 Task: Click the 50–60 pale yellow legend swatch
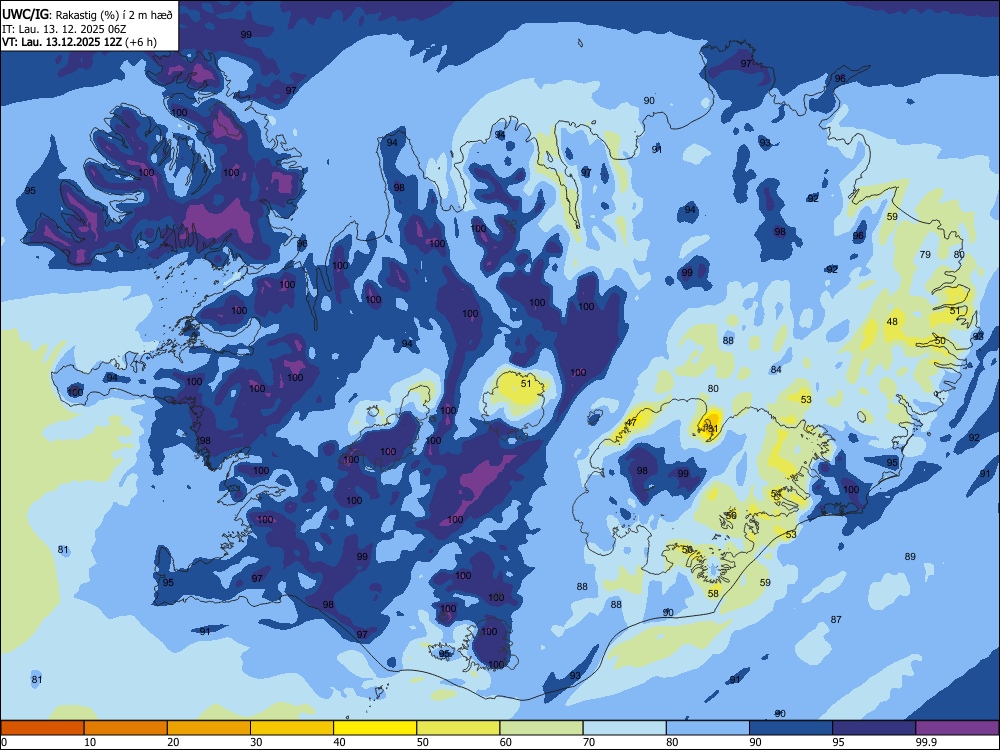(458, 728)
